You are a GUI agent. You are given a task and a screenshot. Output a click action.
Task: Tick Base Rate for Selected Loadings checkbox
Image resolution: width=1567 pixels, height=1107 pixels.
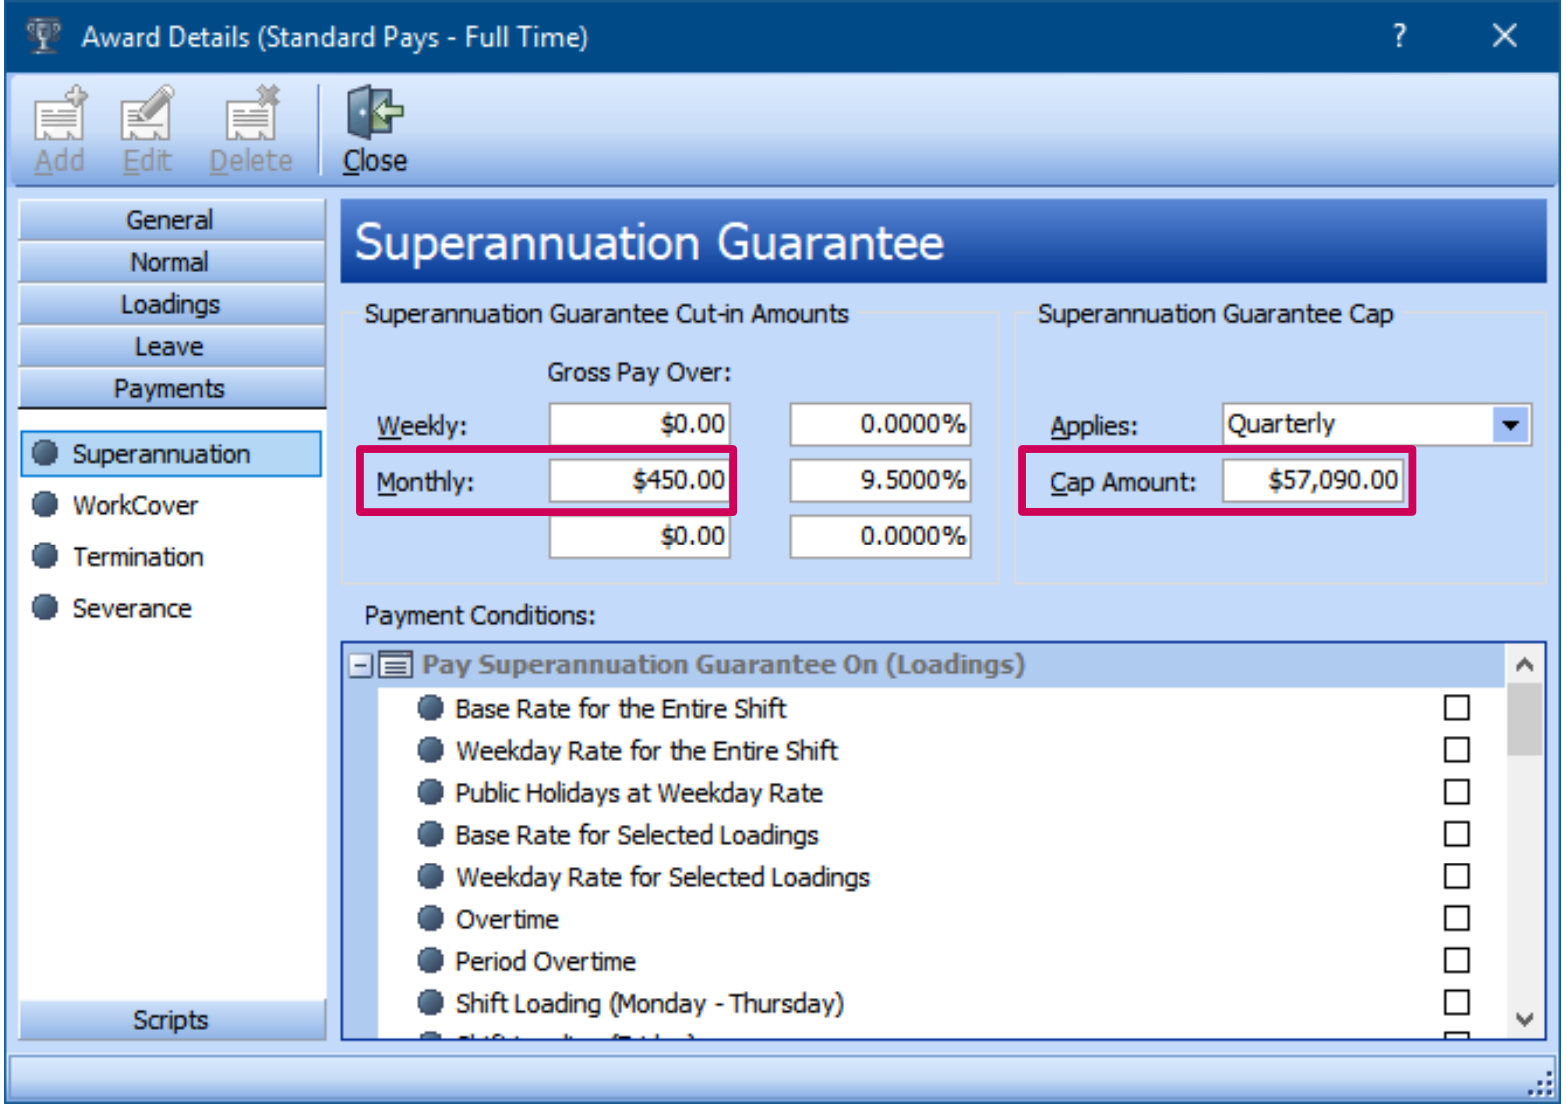click(1457, 834)
